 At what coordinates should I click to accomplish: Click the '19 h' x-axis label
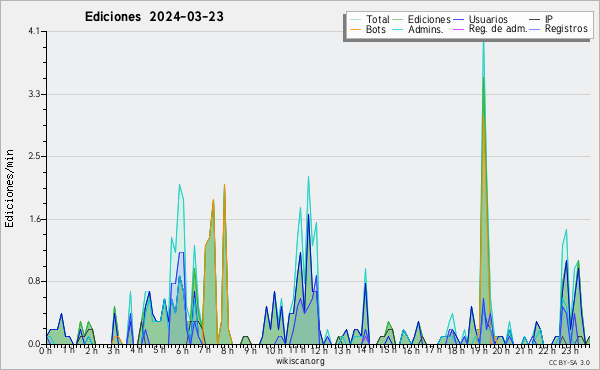click(478, 350)
